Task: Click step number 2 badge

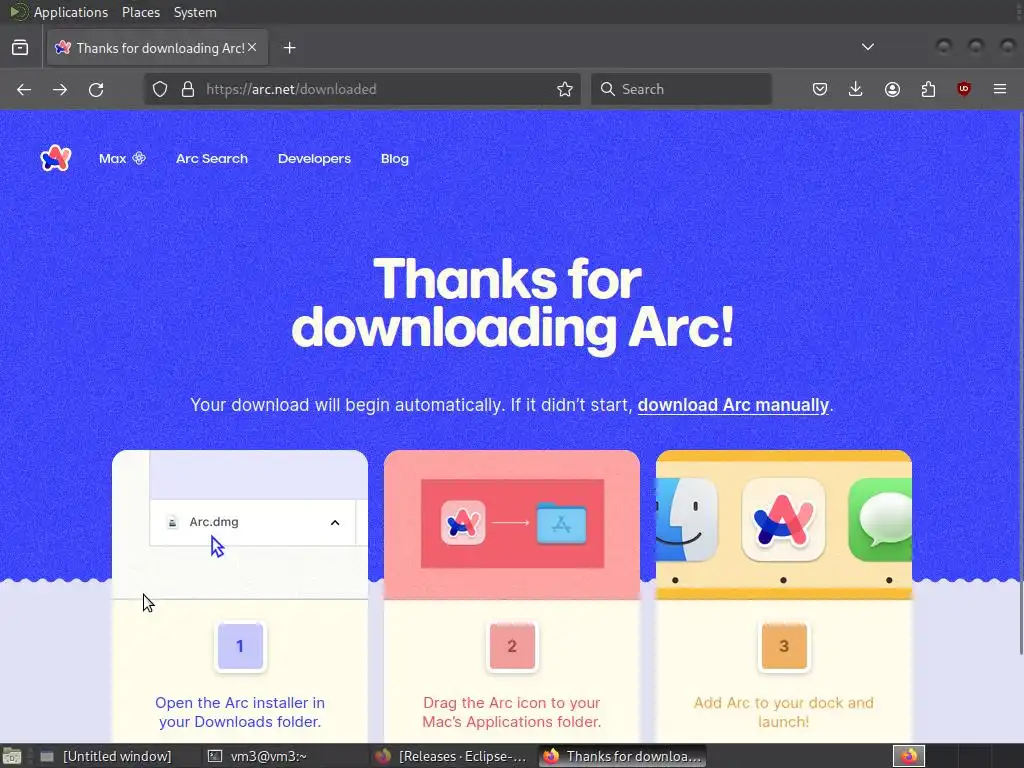Action: pos(512,646)
